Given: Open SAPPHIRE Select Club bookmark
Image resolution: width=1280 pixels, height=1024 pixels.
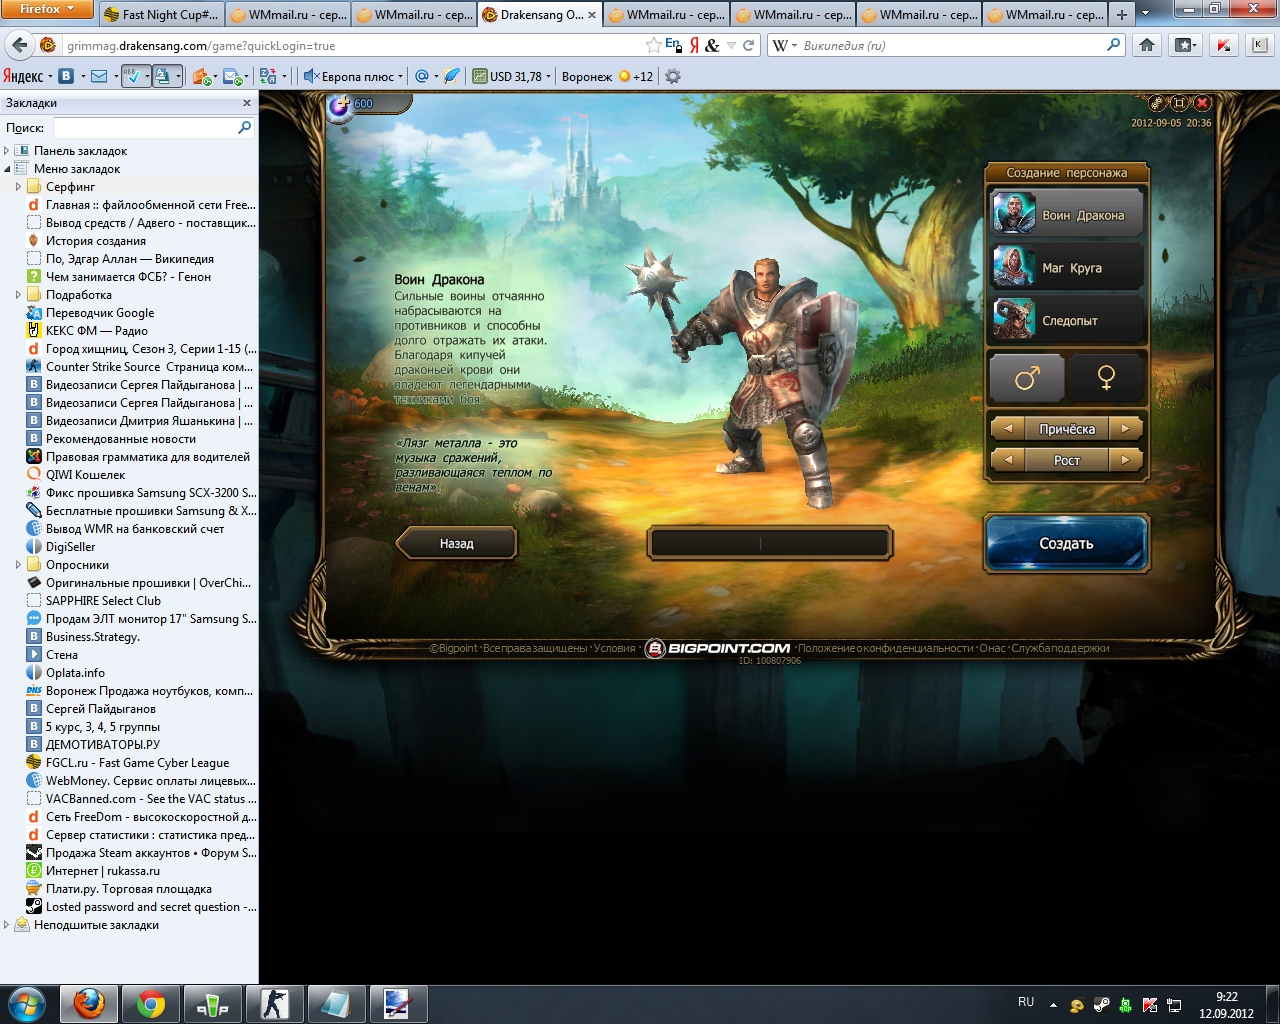Looking at the screenshot, I should 94,601.
